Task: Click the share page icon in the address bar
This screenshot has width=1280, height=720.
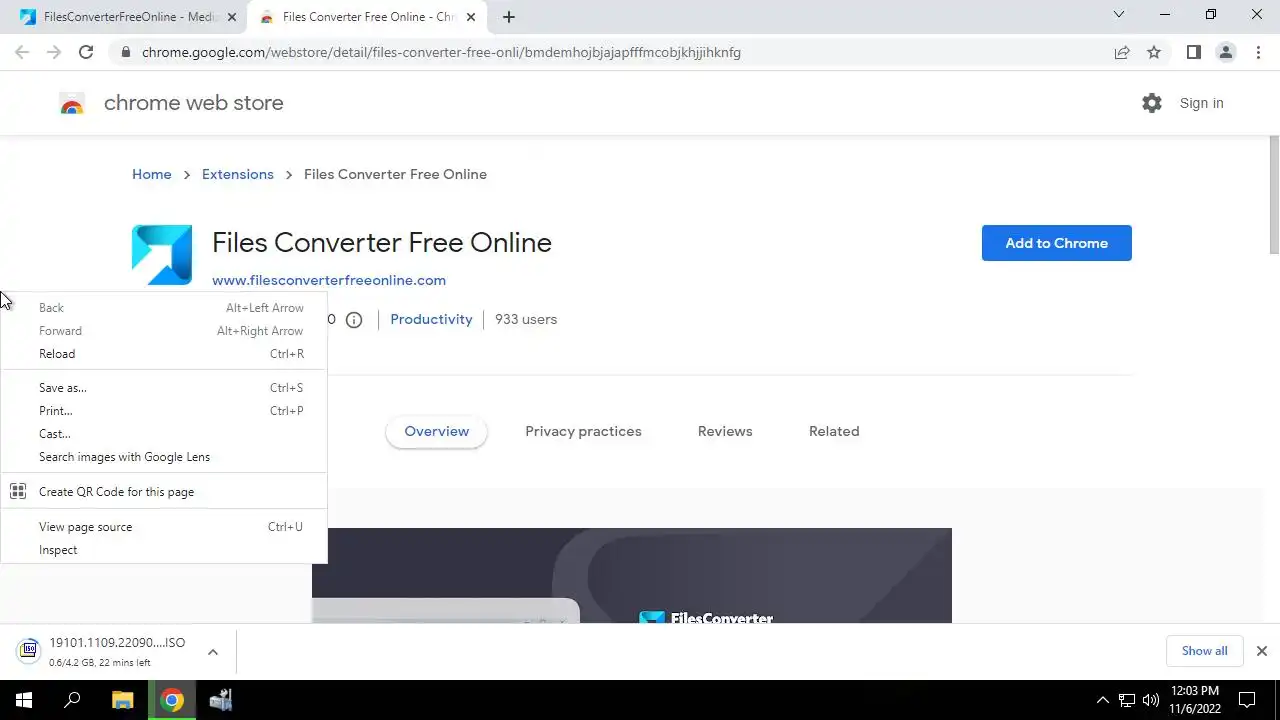Action: [x=1122, y=52]
